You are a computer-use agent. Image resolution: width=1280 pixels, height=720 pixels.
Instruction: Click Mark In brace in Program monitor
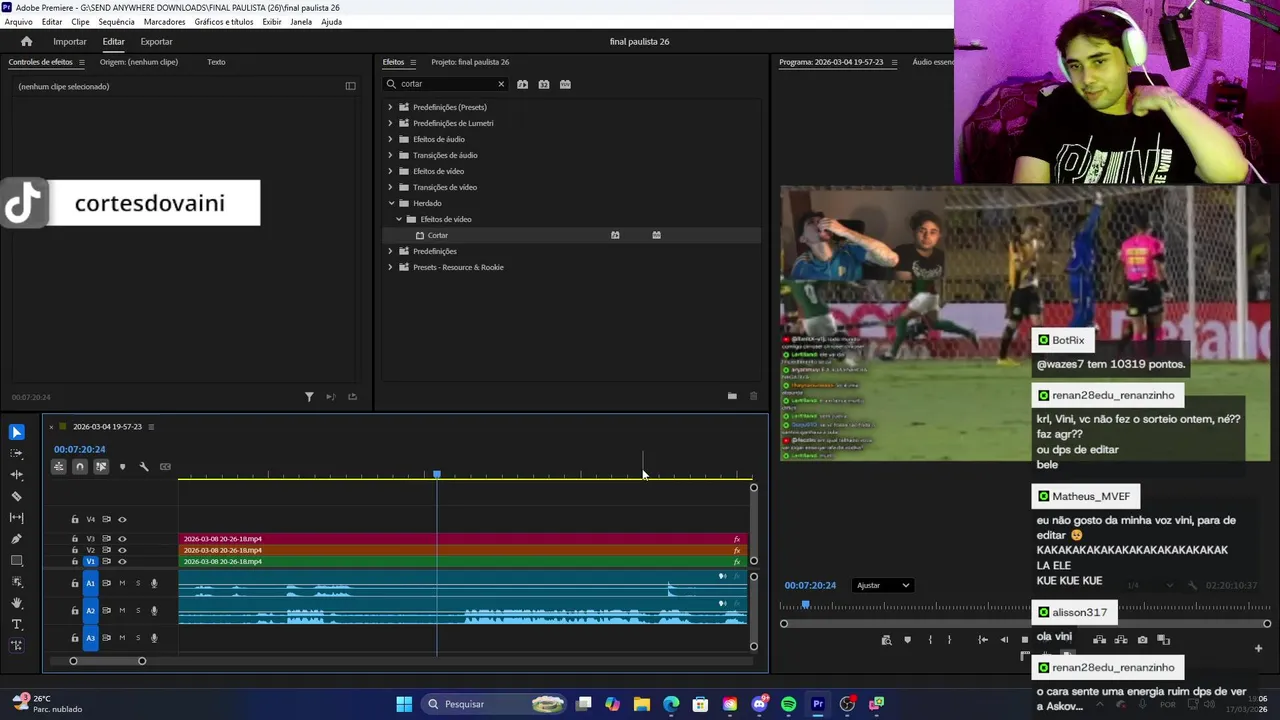(x=930, y=640)
